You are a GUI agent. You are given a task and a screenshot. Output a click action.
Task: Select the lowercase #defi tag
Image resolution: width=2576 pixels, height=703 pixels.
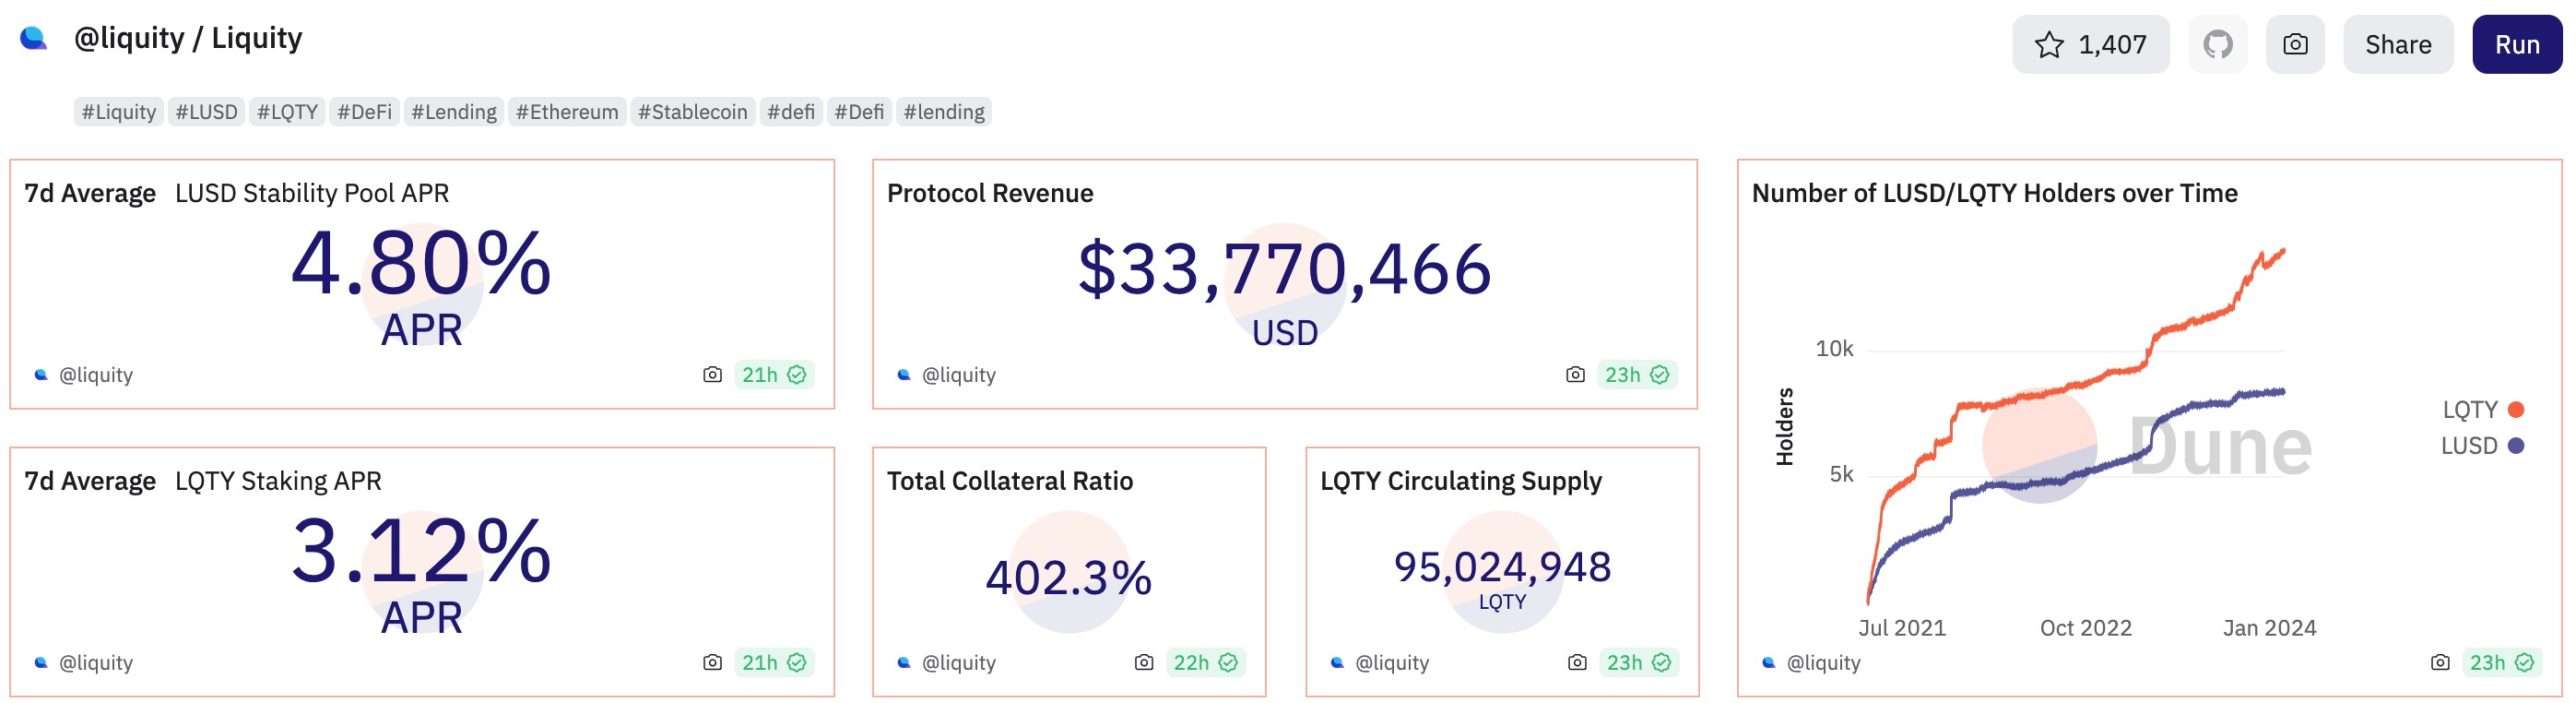(x=791, y=112)
